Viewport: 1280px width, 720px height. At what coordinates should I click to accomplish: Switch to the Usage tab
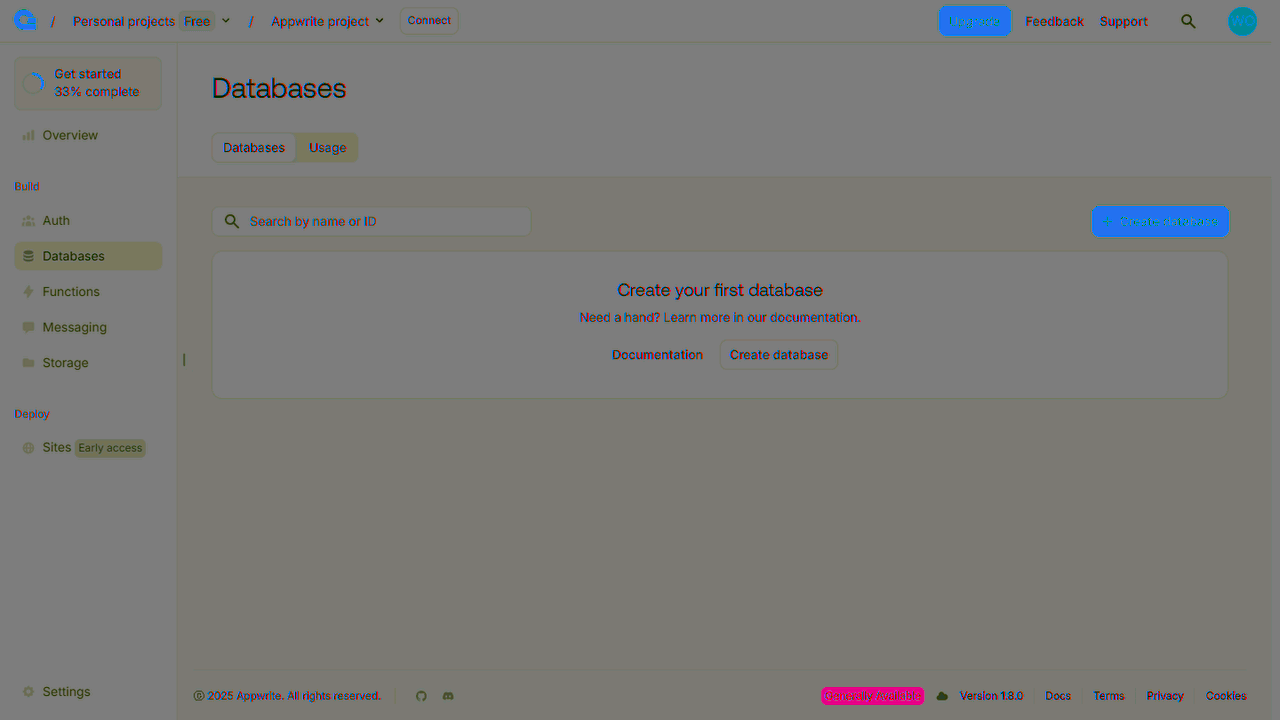(327, 147)
